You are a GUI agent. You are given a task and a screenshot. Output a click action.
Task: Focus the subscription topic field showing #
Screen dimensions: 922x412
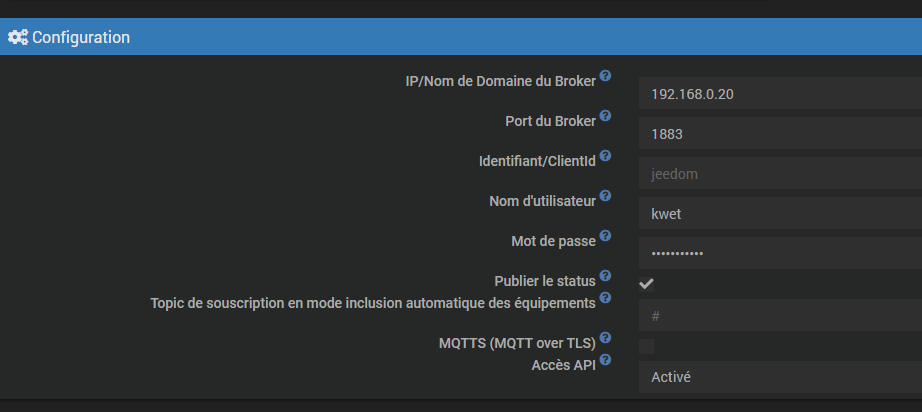click(780, 316)
